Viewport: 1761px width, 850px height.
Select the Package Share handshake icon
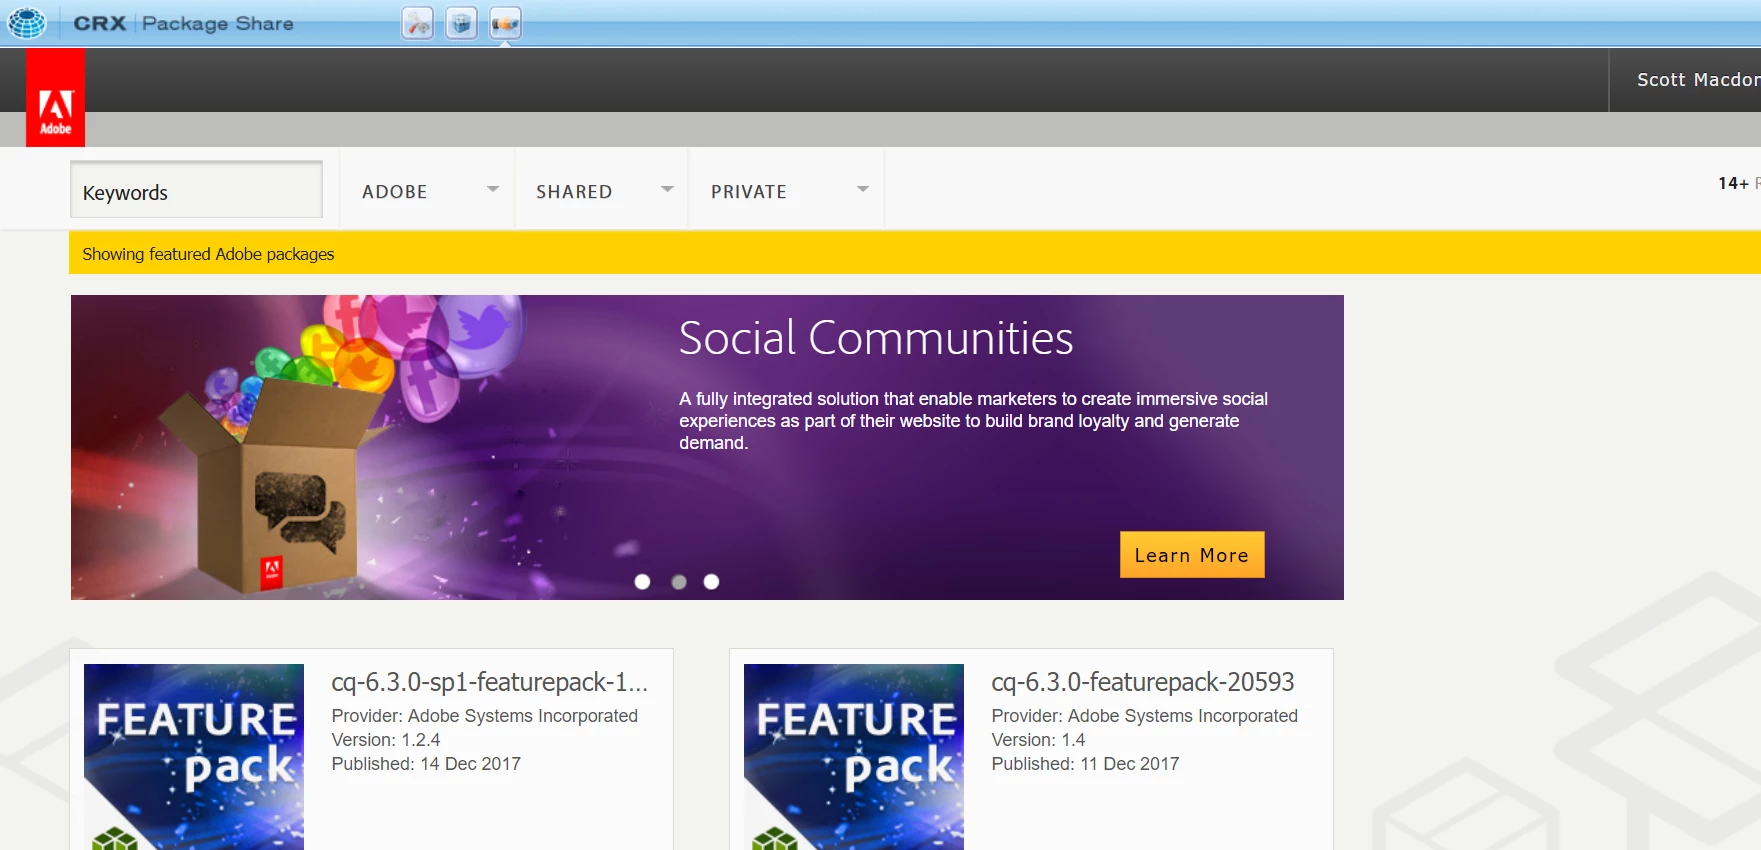[505, 23]
